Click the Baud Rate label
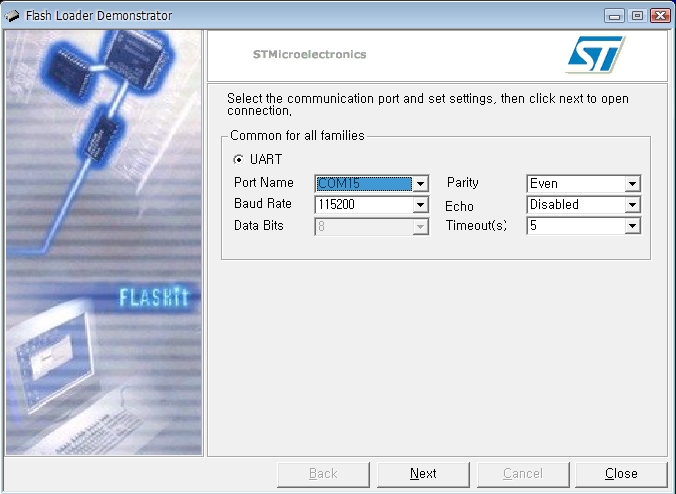The width and height of the screenshot is (676, 494). click(263, 203)
